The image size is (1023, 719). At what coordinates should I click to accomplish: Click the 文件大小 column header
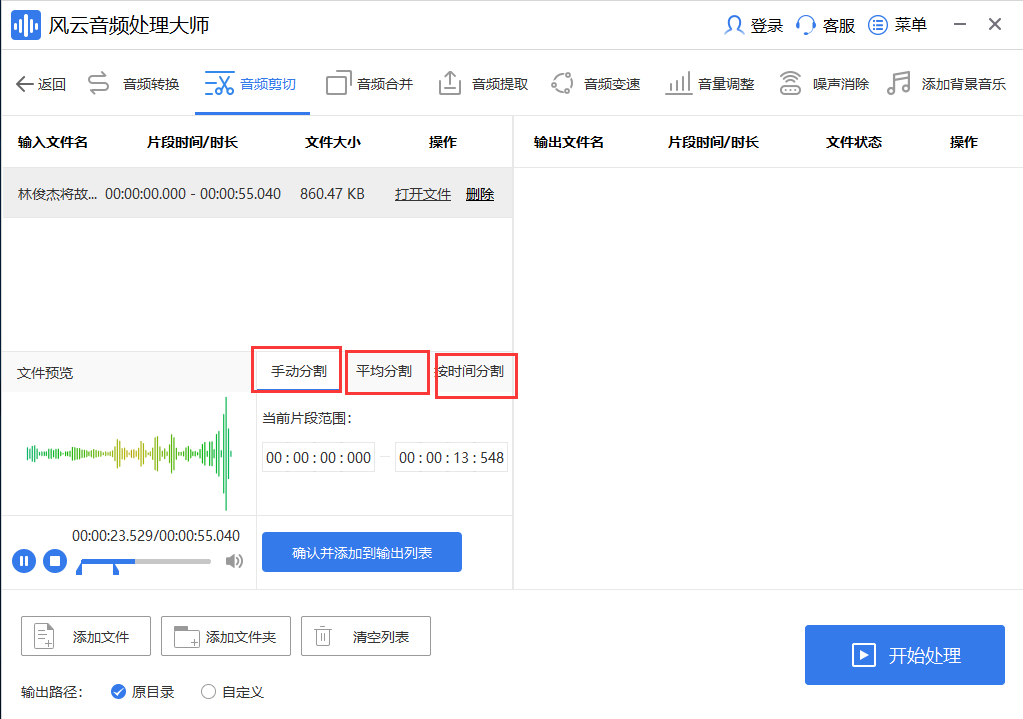coord(333,142)
